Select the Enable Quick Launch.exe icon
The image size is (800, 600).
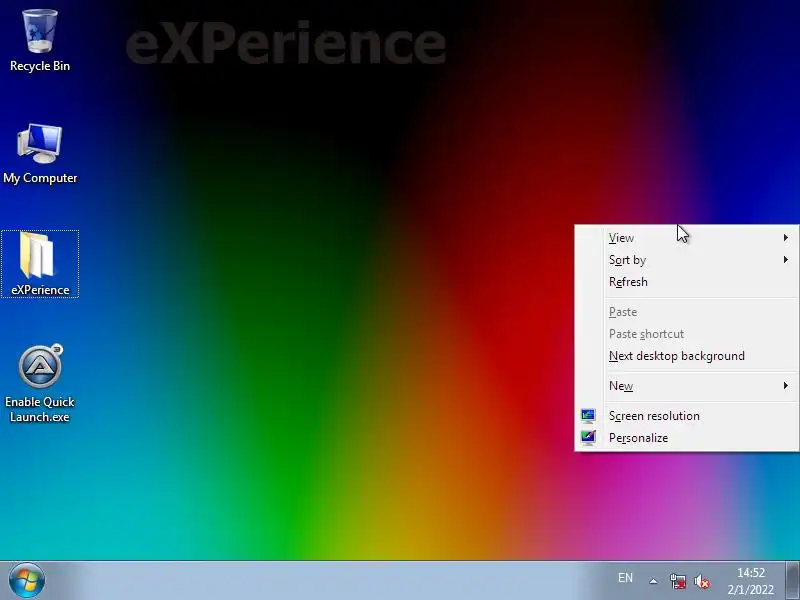tap(40, 384)
